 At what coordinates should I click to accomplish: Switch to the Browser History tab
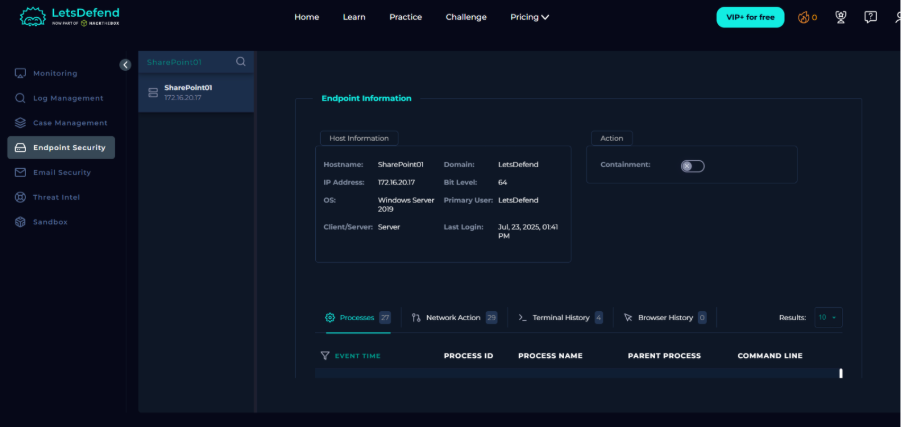[x=665, y=318]
